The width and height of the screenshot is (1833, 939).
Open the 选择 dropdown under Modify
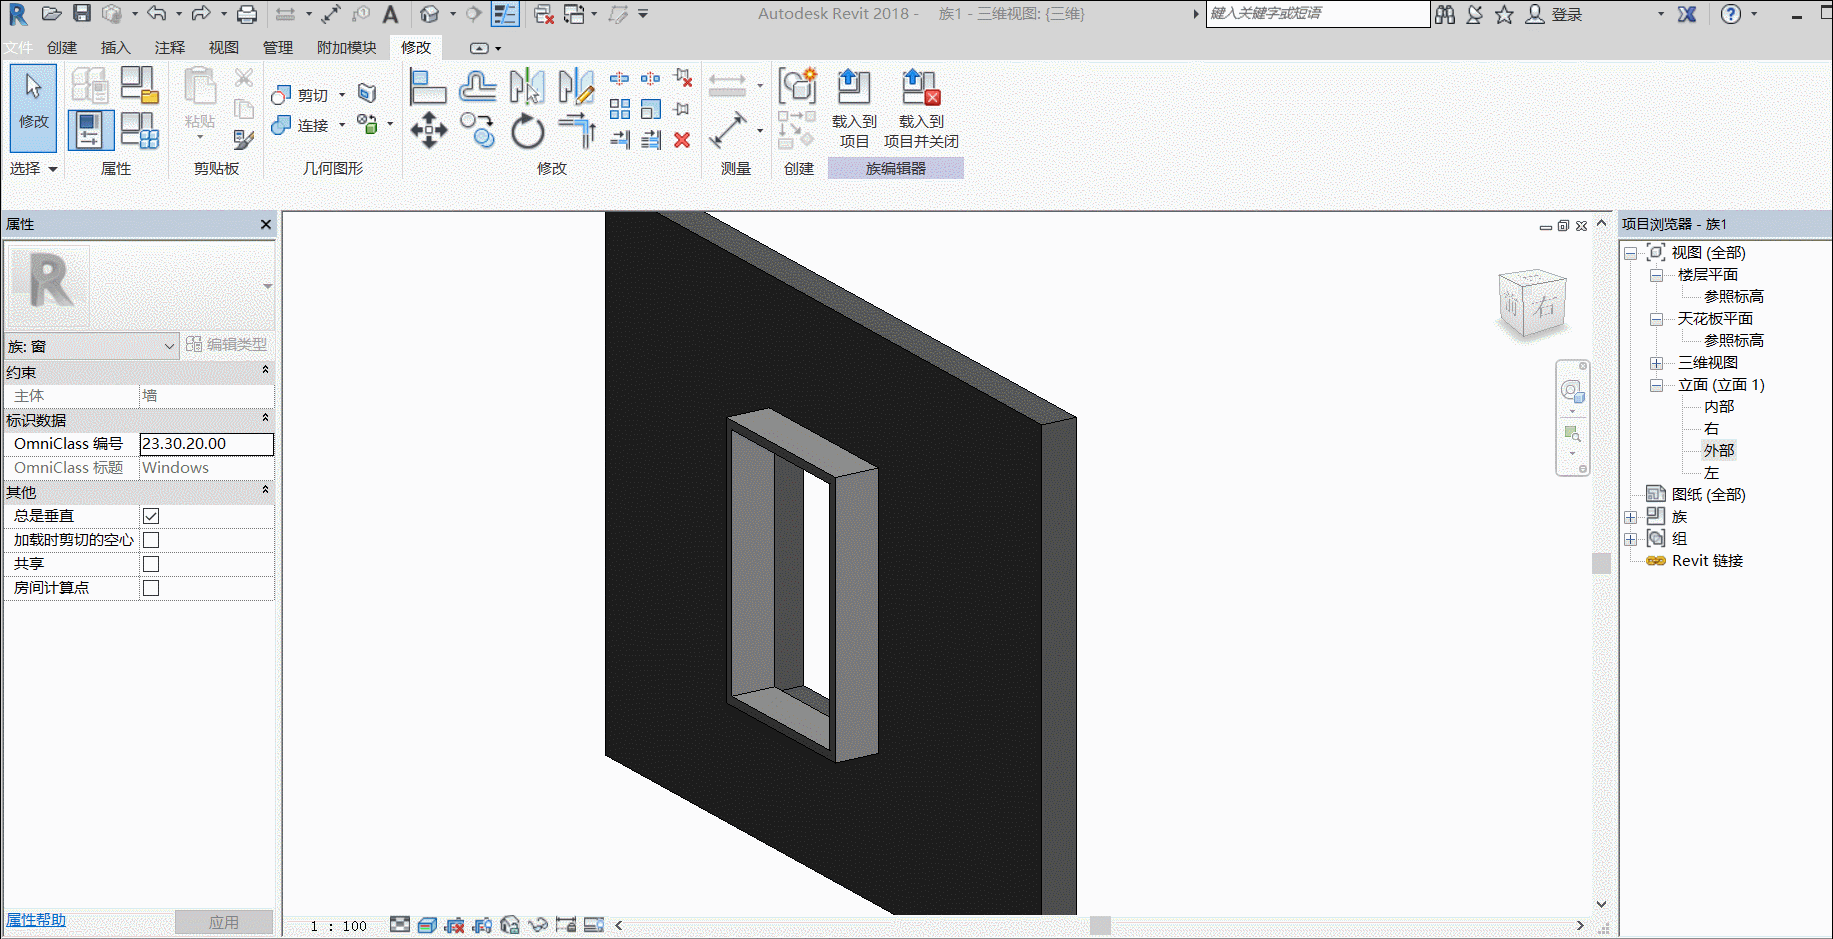click(x=33, y=168)
